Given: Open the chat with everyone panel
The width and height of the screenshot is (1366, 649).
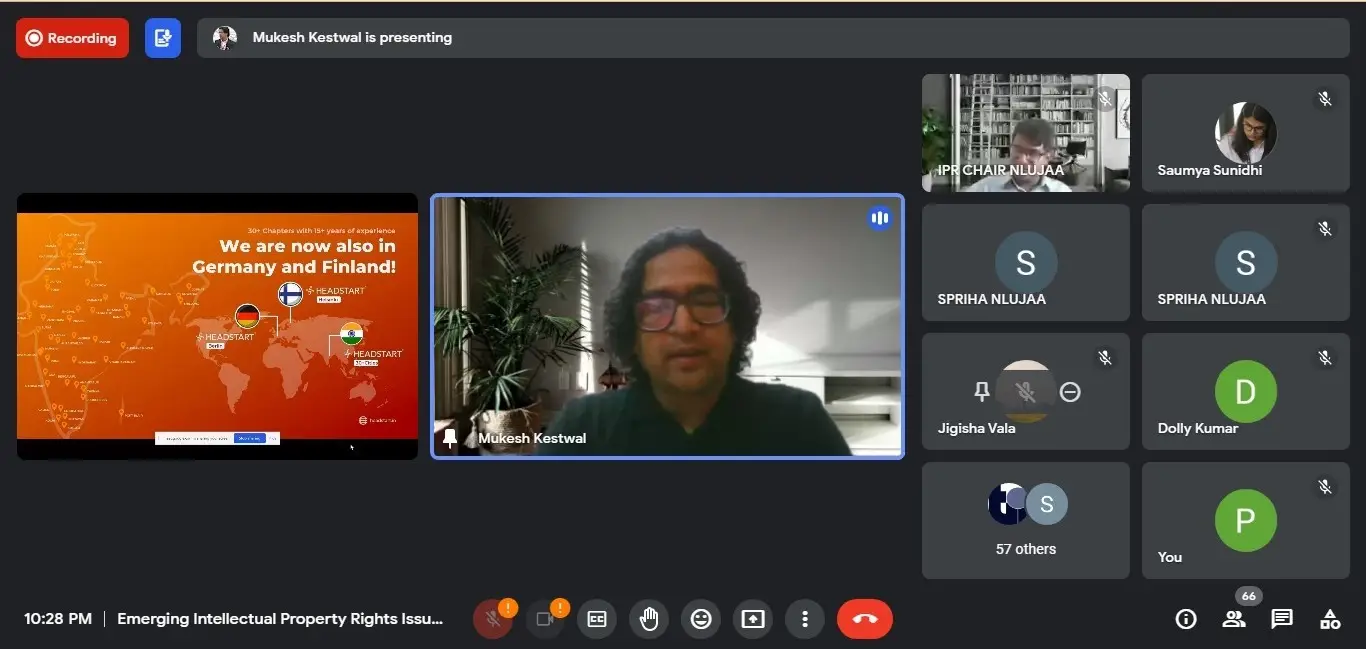Looking at the screenshot, I should (x=1282, y=619).
